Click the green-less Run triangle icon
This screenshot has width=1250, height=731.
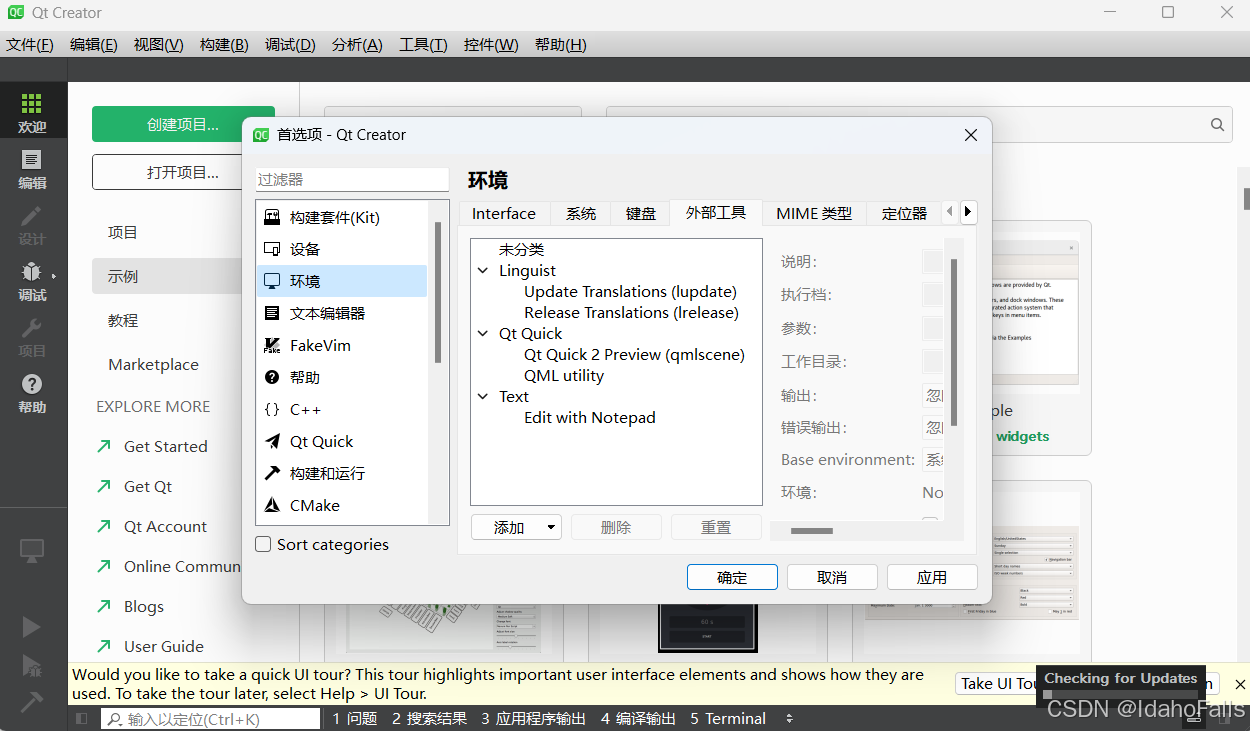32,627
